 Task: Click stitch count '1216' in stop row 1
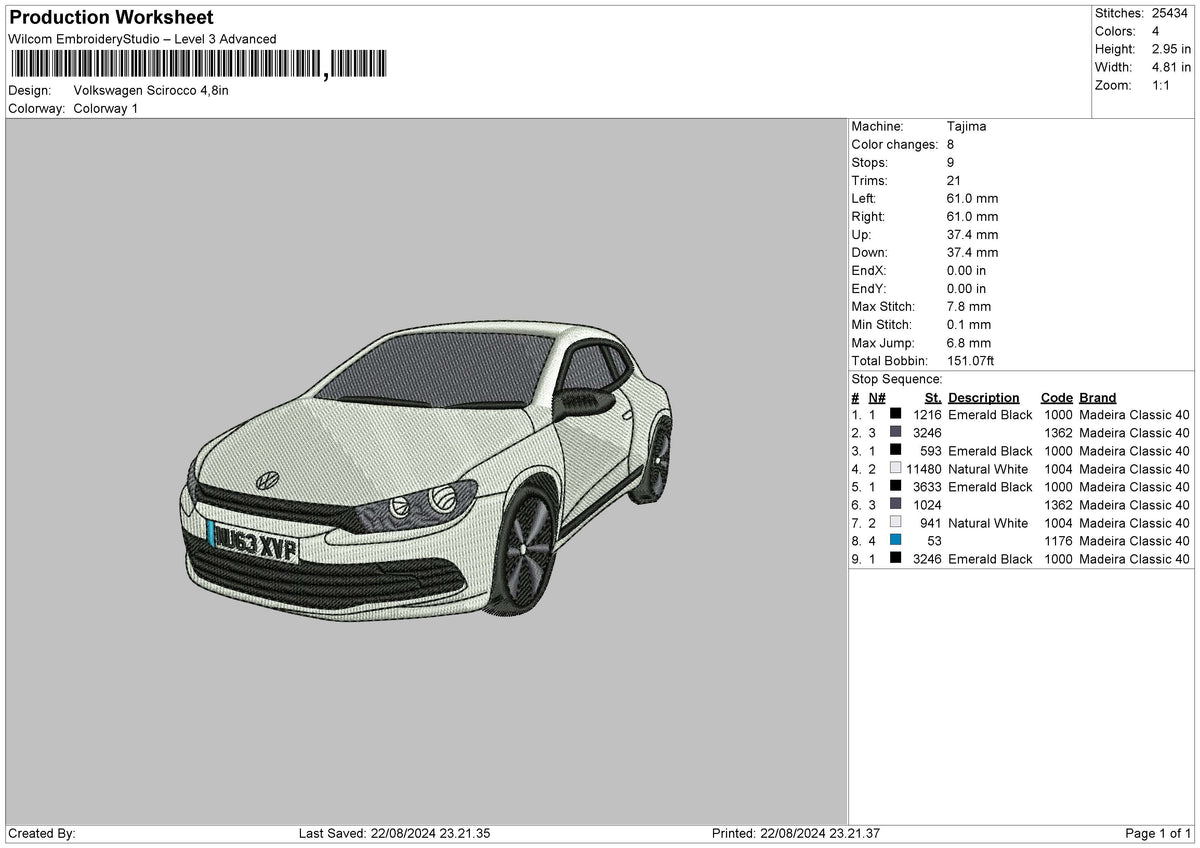(x=928, y=415)
